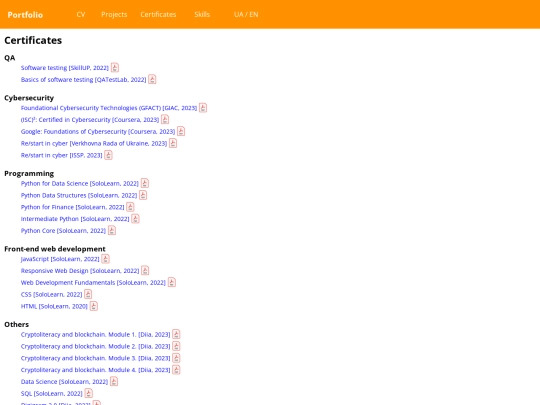The height and width of the screenshot is (405, 540).
Task: Open PDF icon for Data Science SoloLearn
Action: pos(114,381)
